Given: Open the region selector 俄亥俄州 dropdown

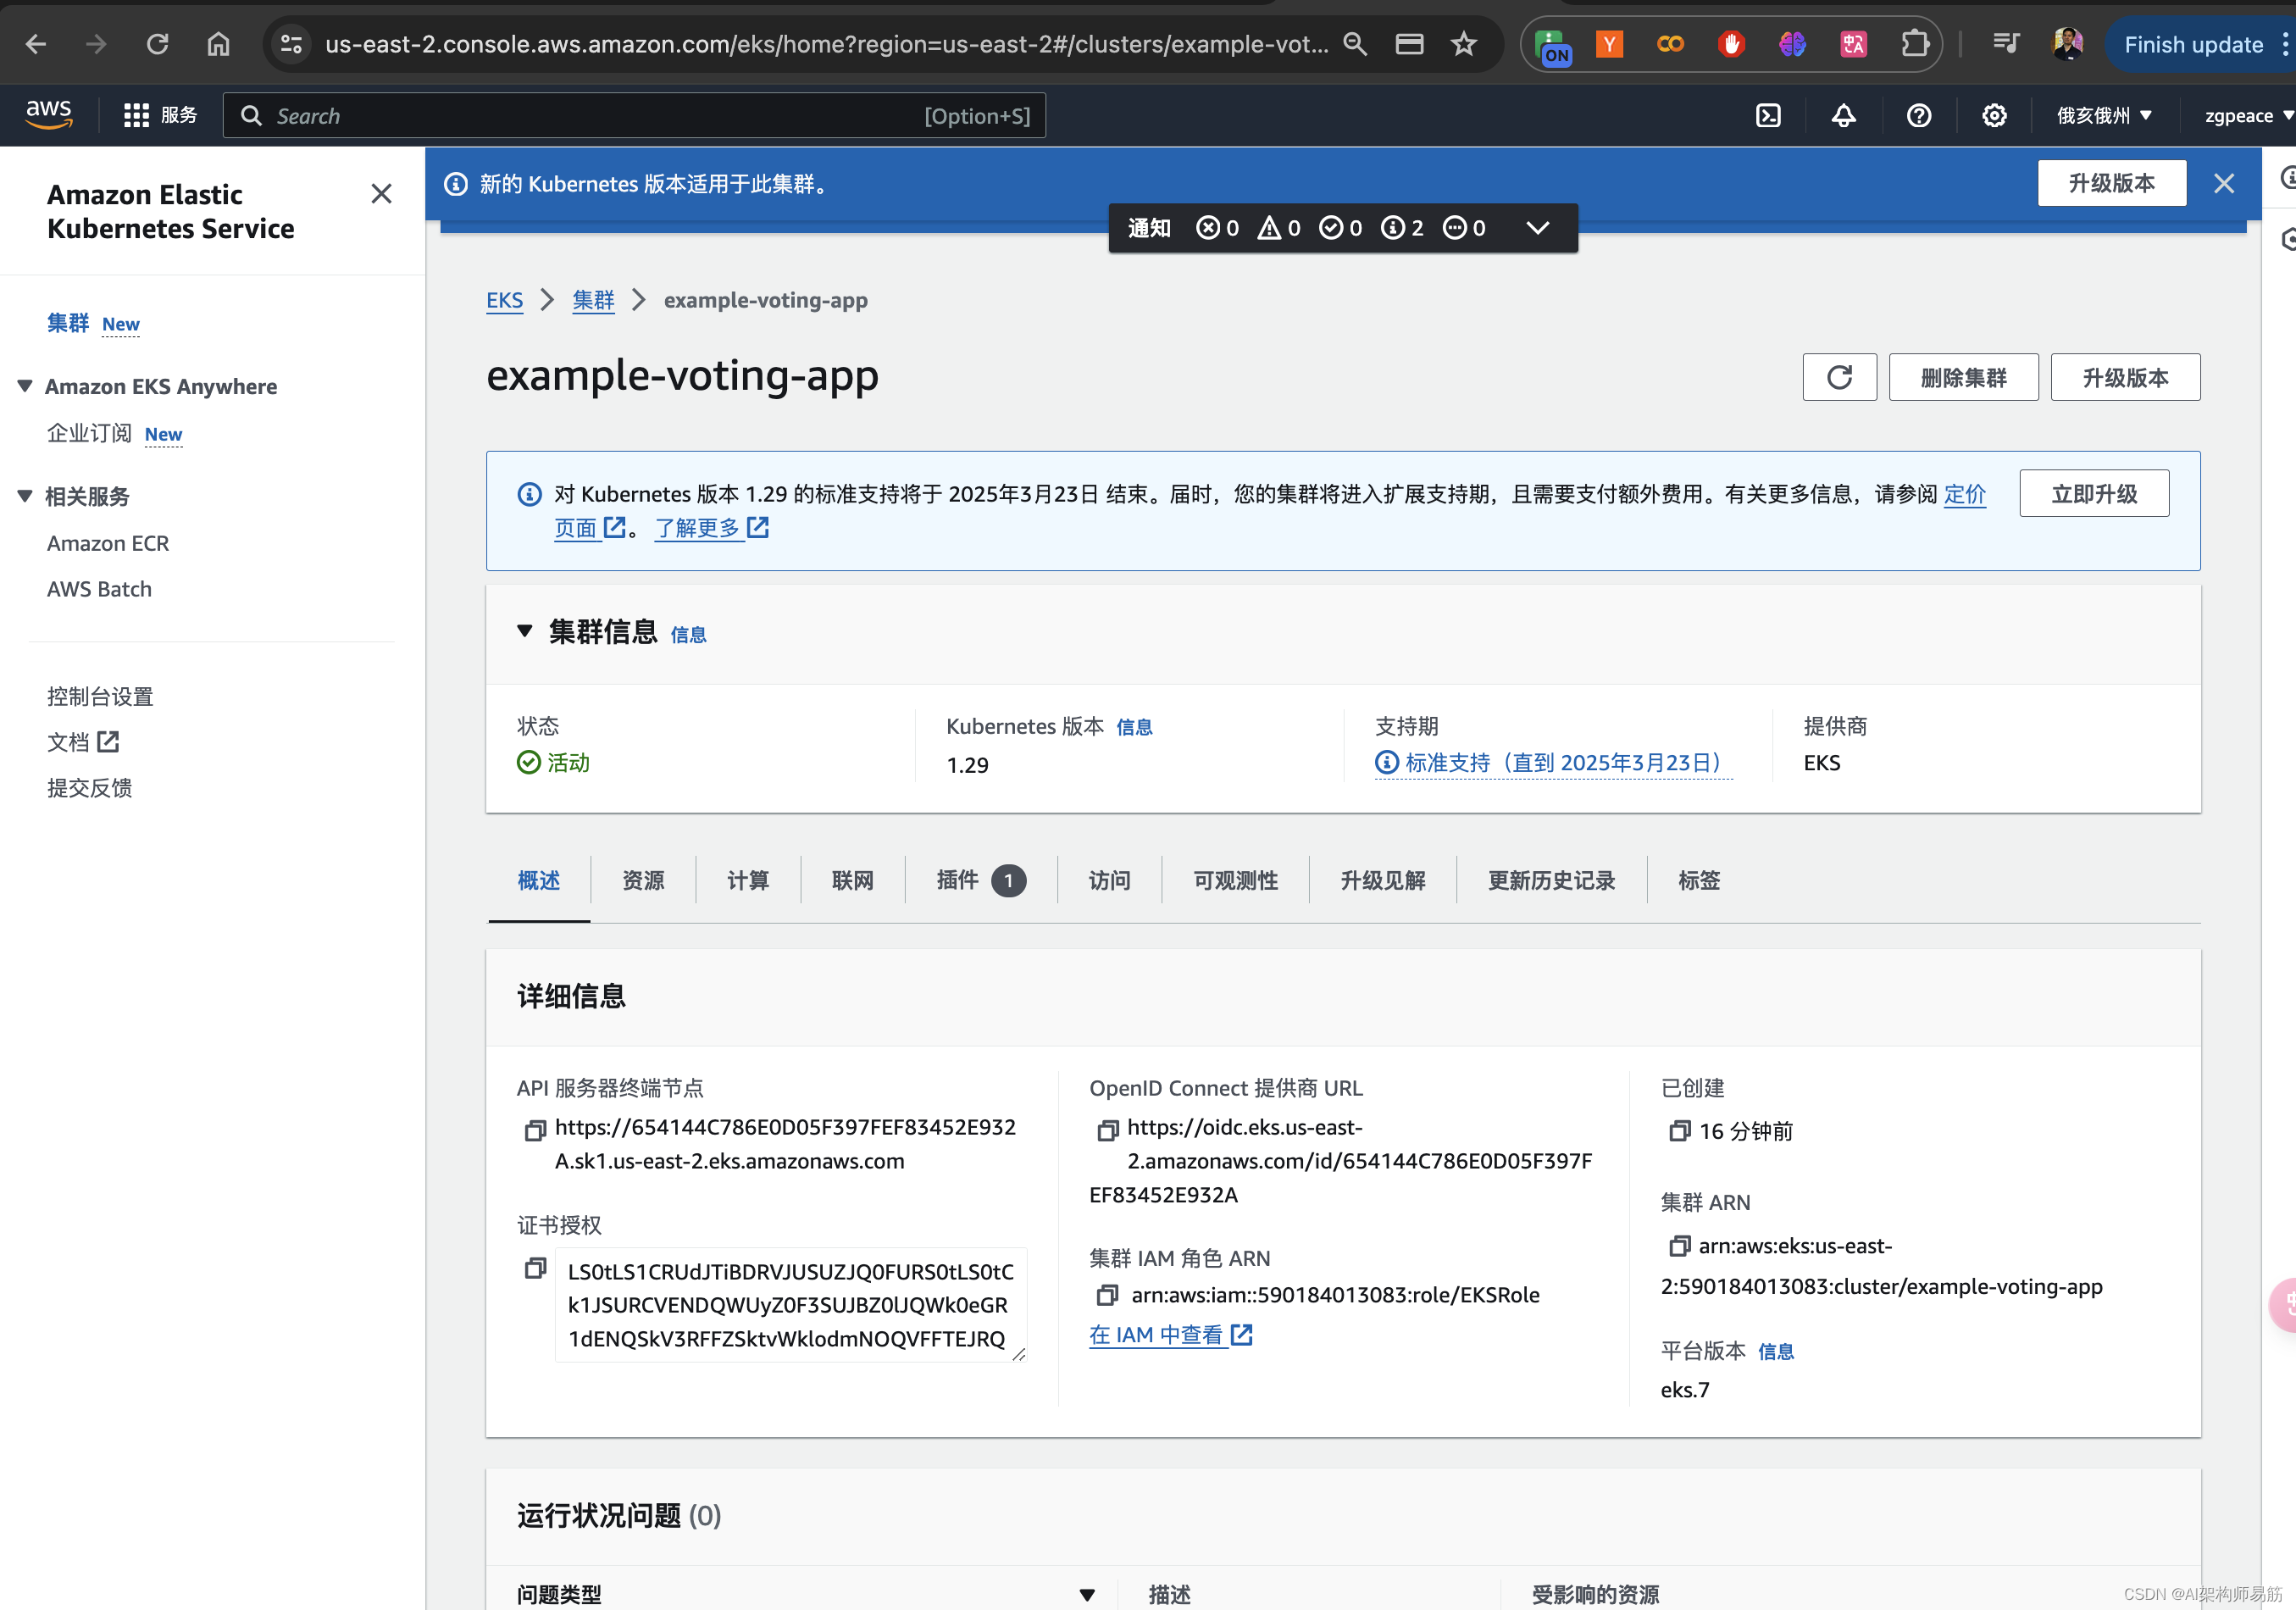Looking at the screenshot, I should point(2104,116).
